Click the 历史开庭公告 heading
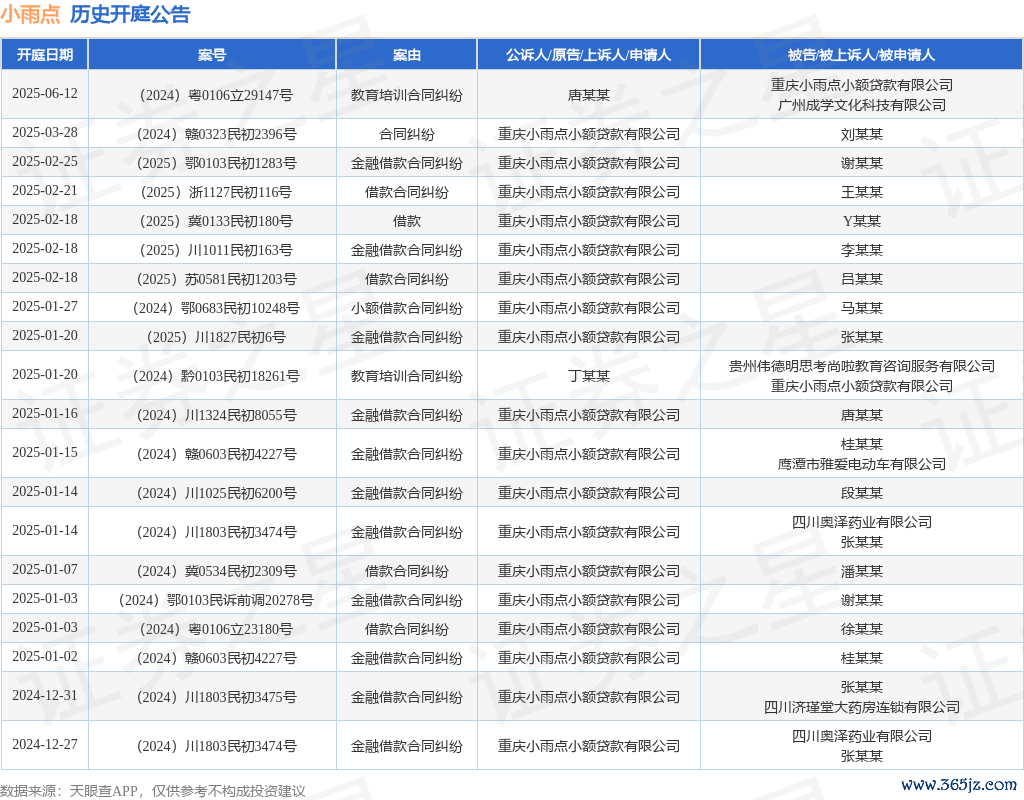Screen dimensions: 1024x800 (130, 14)
